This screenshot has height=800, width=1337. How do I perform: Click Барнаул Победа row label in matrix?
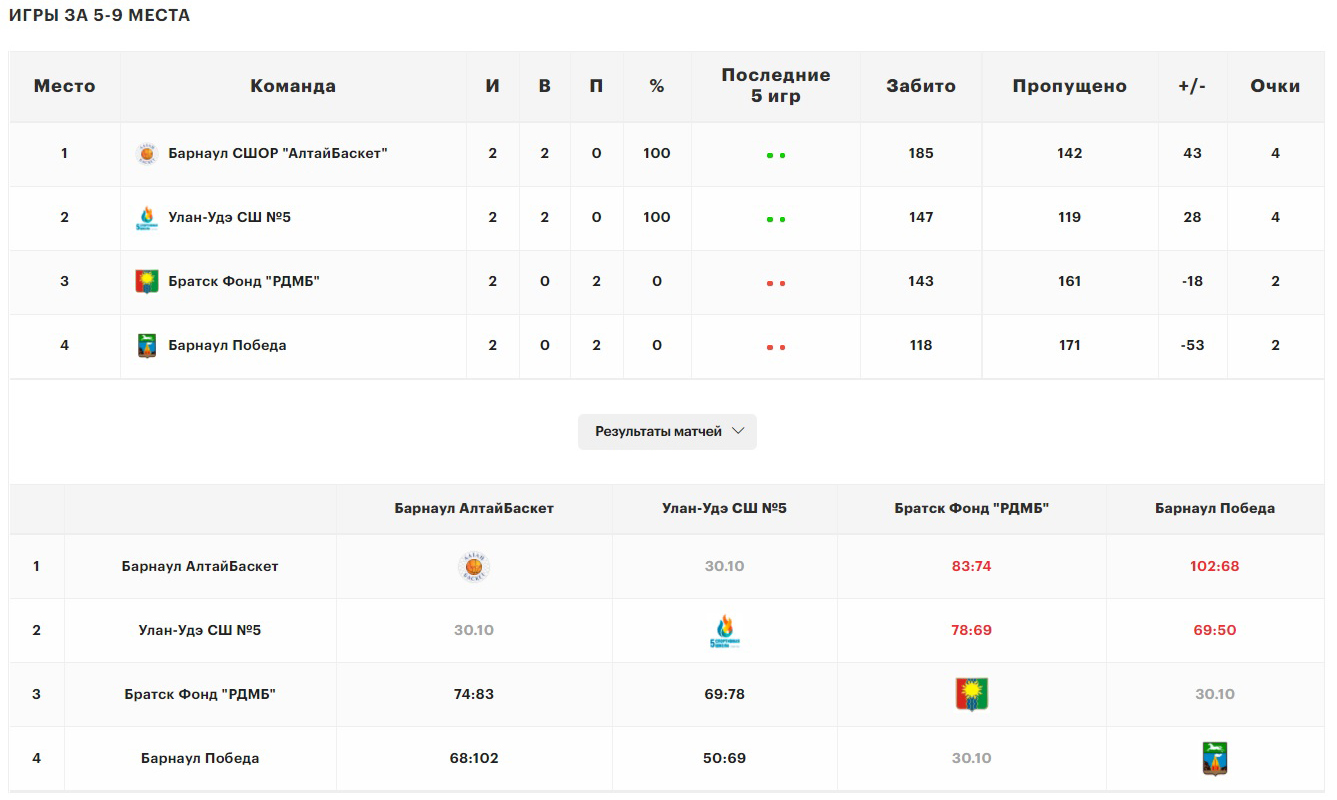pyautogui.click(x=200, y=758)
